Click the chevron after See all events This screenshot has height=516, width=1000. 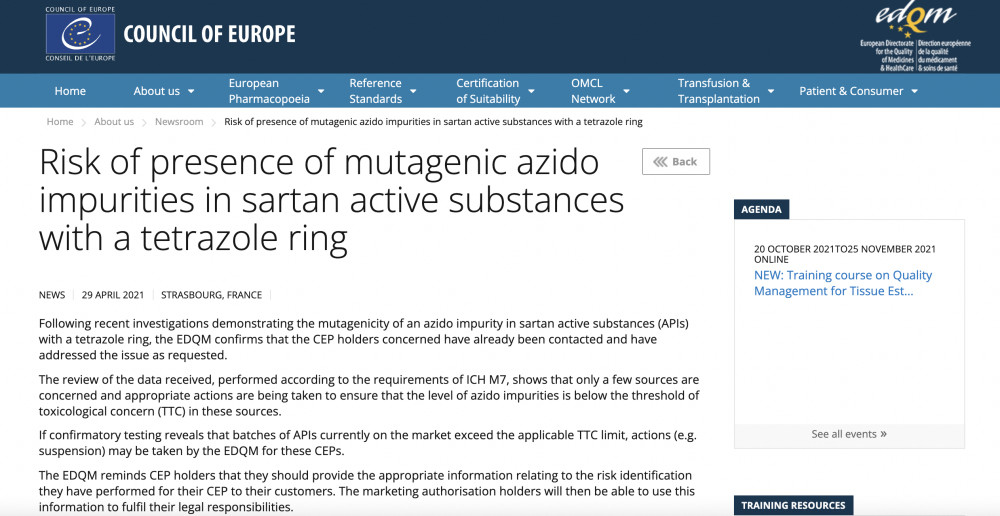[x=883, y=434]
